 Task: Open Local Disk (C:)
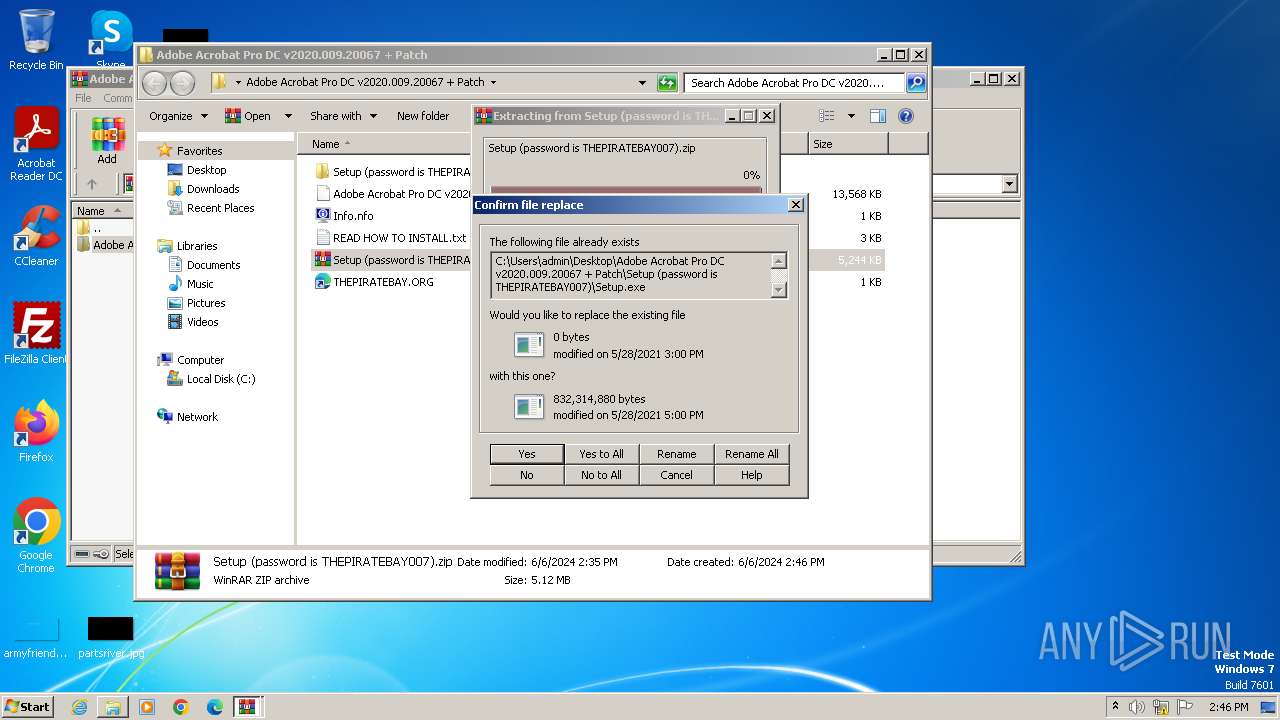pyautogui.click(x=220, y=379)
